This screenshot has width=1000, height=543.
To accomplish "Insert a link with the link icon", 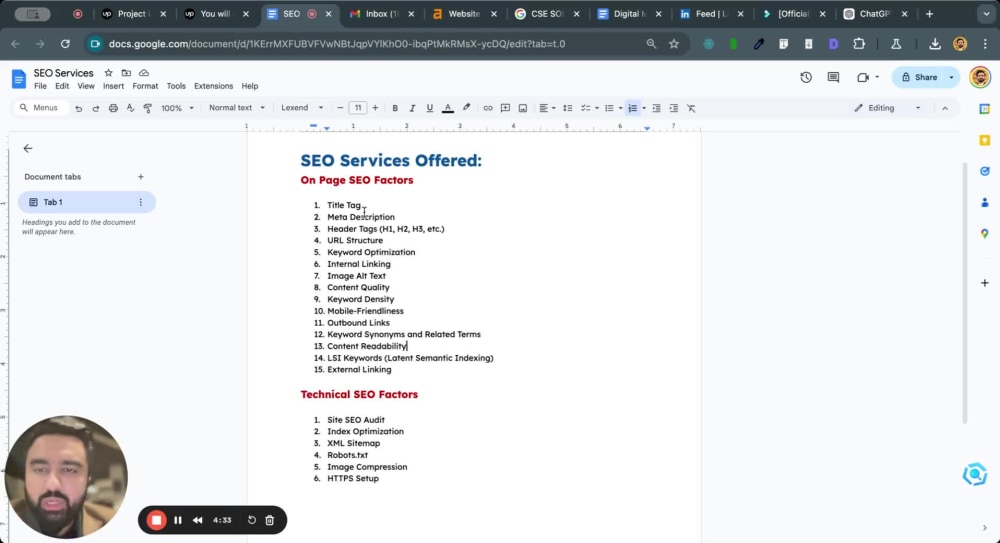I will coord(487,108).
